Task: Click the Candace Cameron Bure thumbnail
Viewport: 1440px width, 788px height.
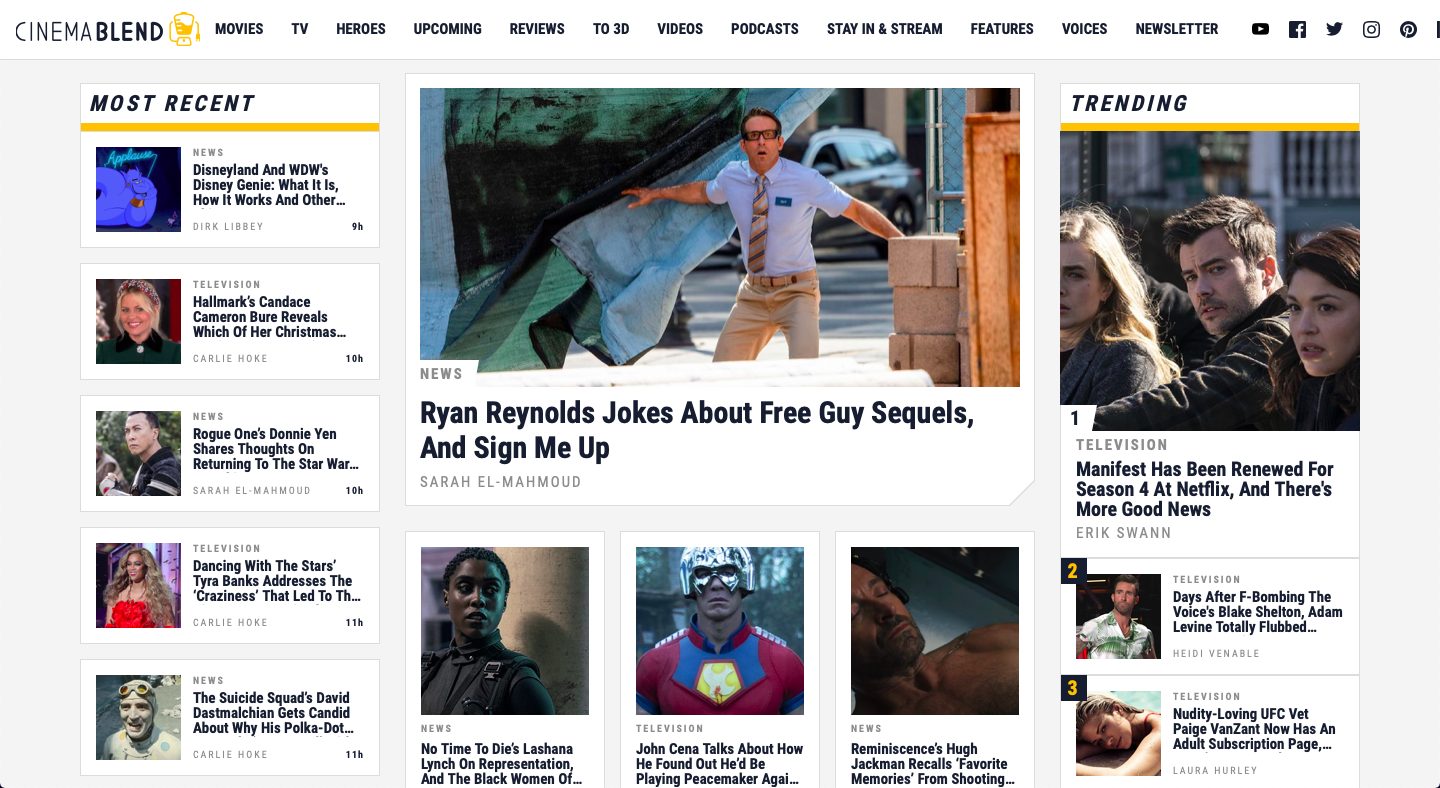Action: pyautogui.click(x=138, y=322)
